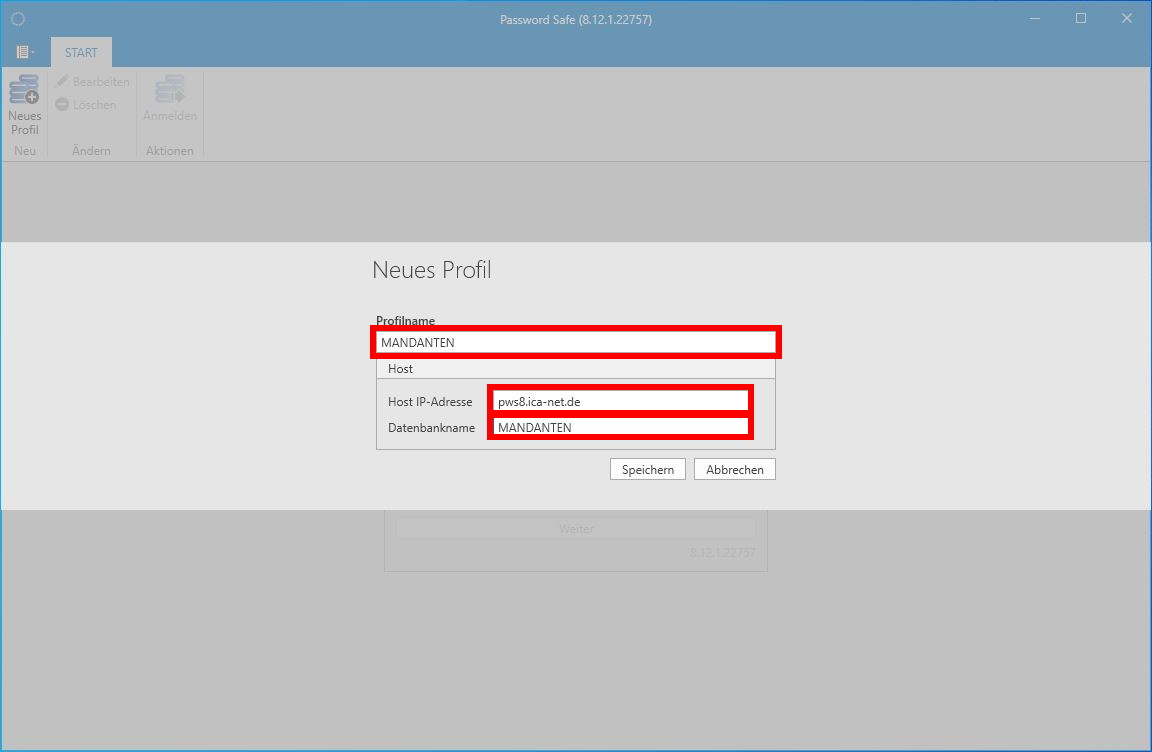Click the Neues Profil dialog heading
Screen dimensions: 1152x752
[x=431, y=270]
